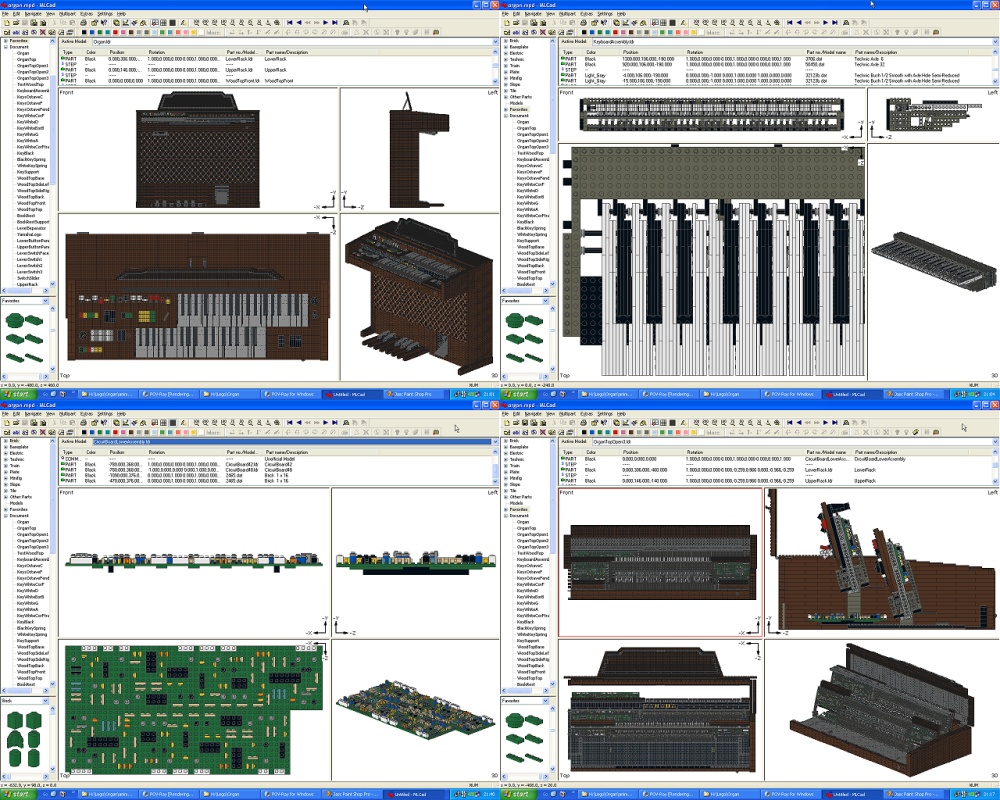Toggle the grid button in Organ.ldr toolbar

click(155, 22)
